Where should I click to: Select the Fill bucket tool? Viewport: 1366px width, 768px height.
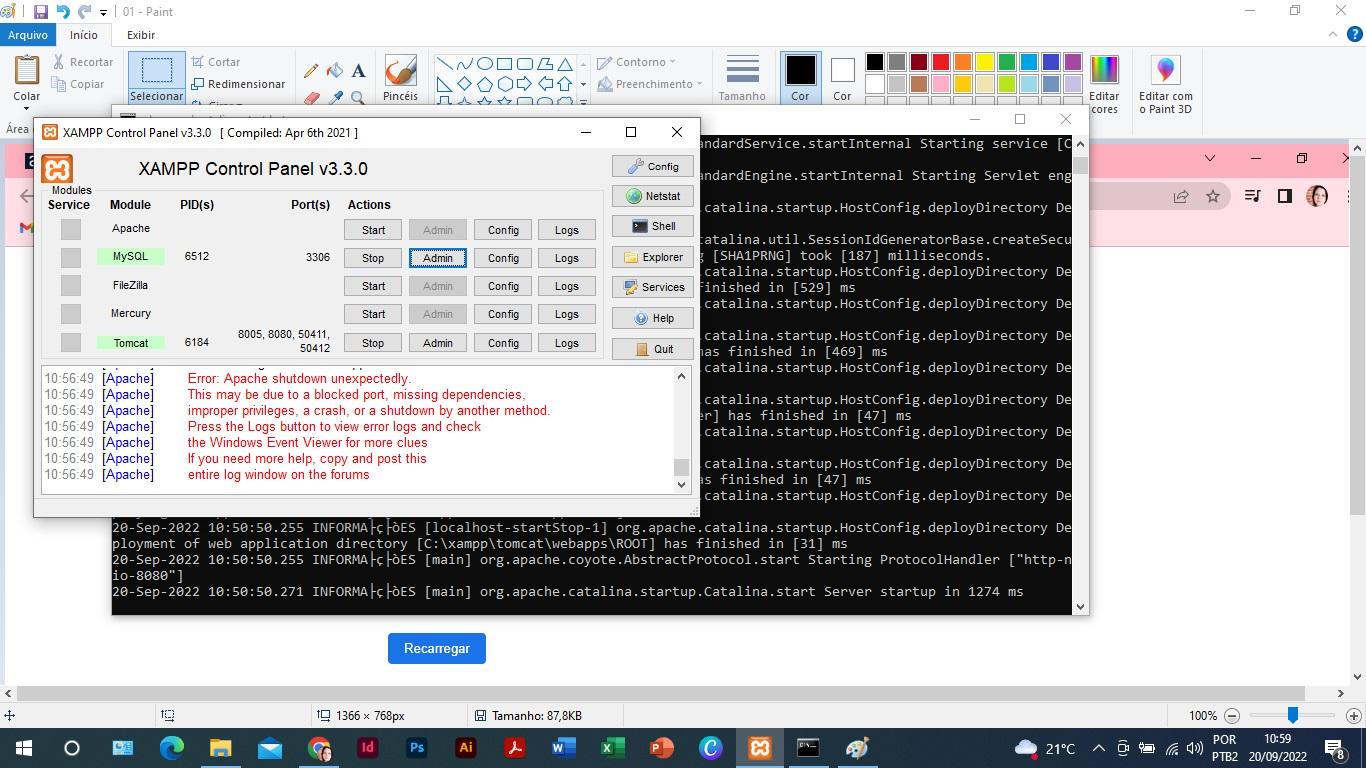coord(335,71)
